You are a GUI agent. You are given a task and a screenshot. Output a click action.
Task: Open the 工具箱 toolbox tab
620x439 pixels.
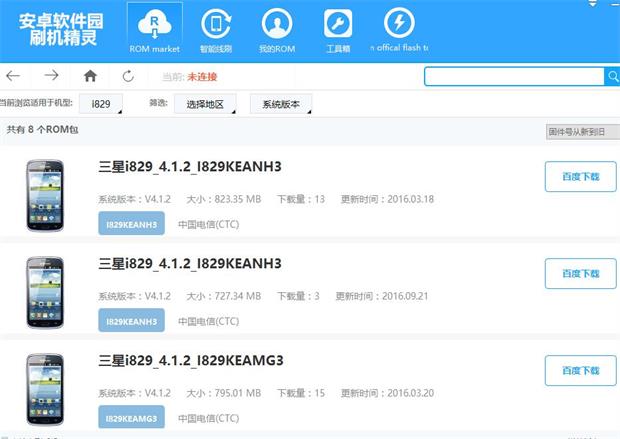click(338, 31)
